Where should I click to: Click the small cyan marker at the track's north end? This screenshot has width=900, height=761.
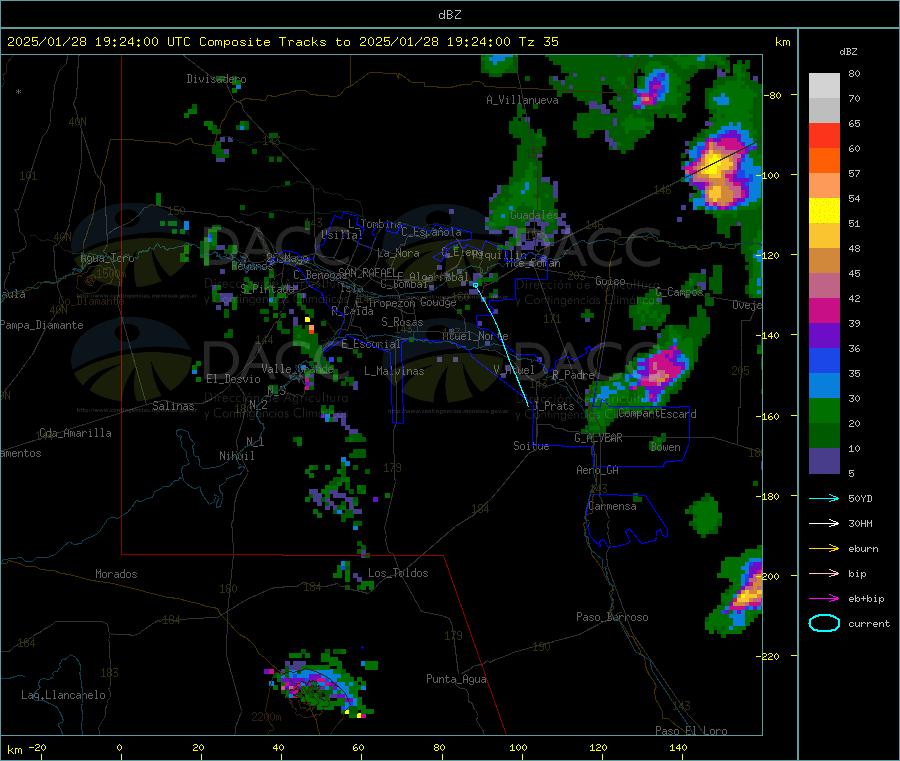click(475, 285)
